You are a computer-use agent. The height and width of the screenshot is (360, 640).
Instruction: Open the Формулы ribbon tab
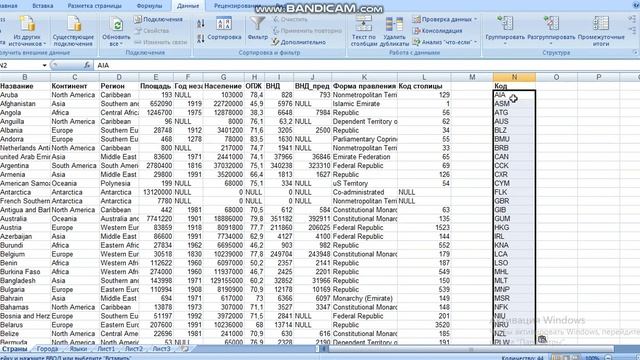(149, 6)
